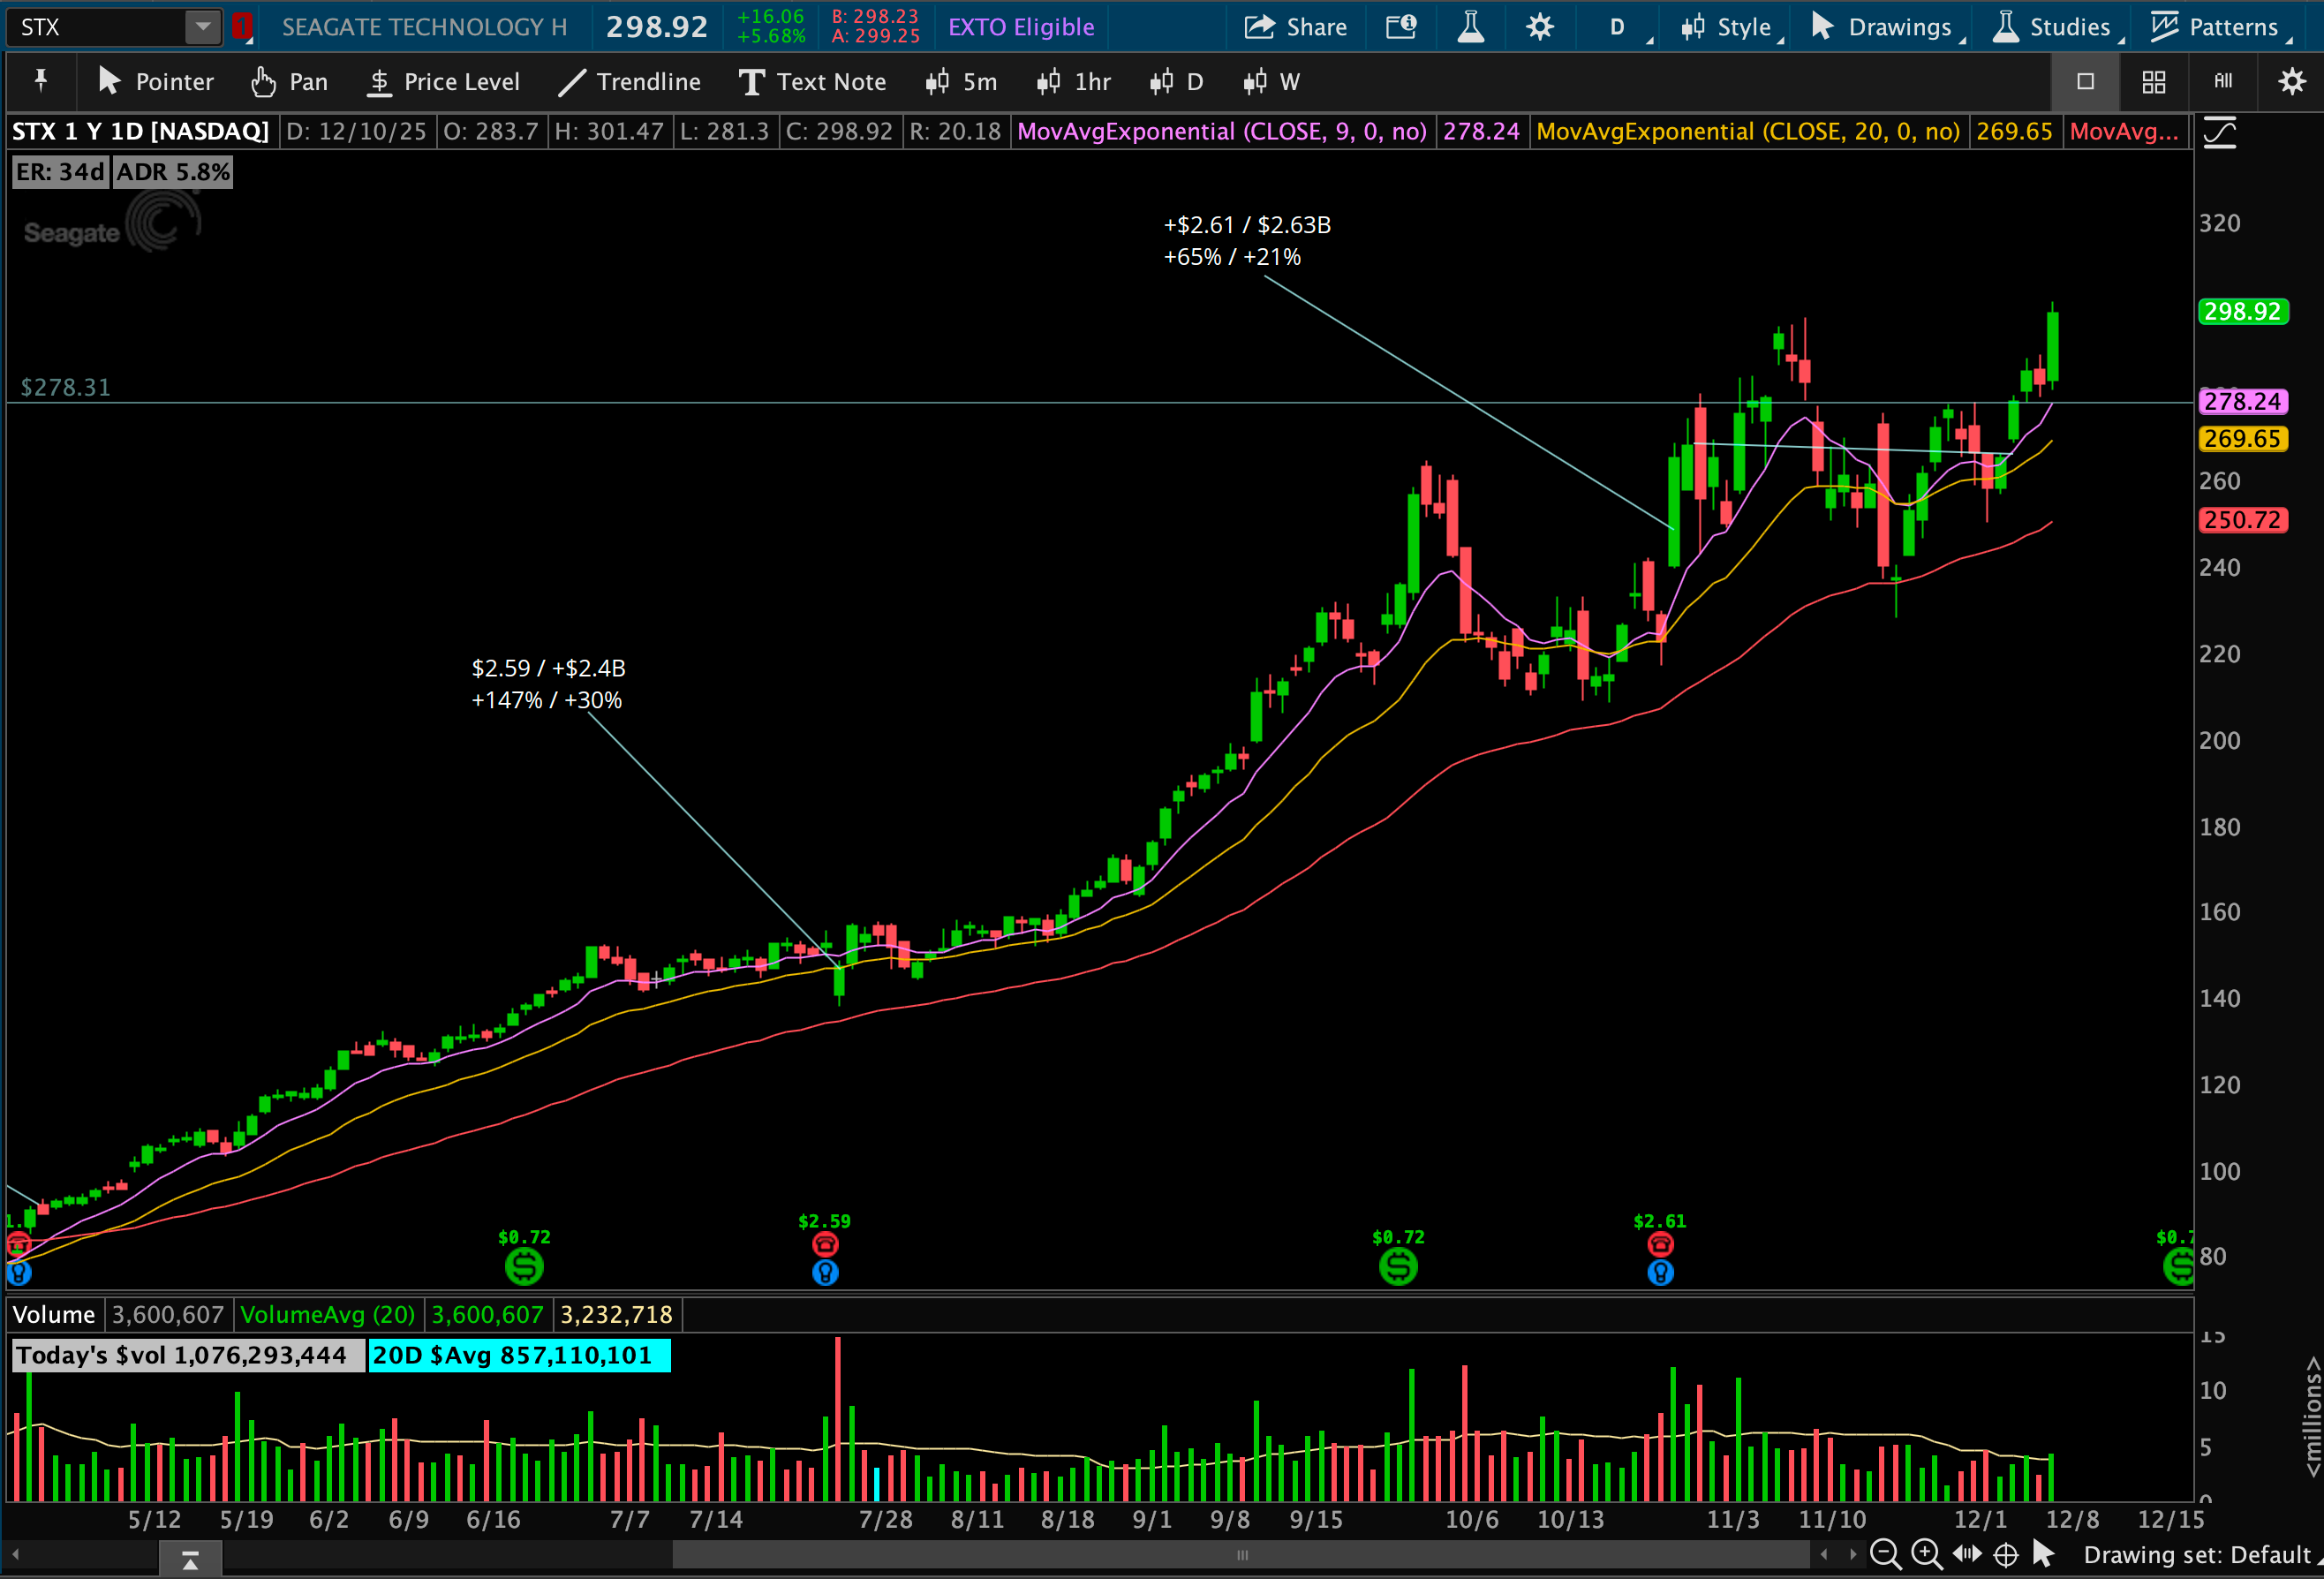Image resolution: width=2324 pixels, height=1579 pixels.
Task: Open chart settings gear in top bar
Action: [x=1540, y=27]
